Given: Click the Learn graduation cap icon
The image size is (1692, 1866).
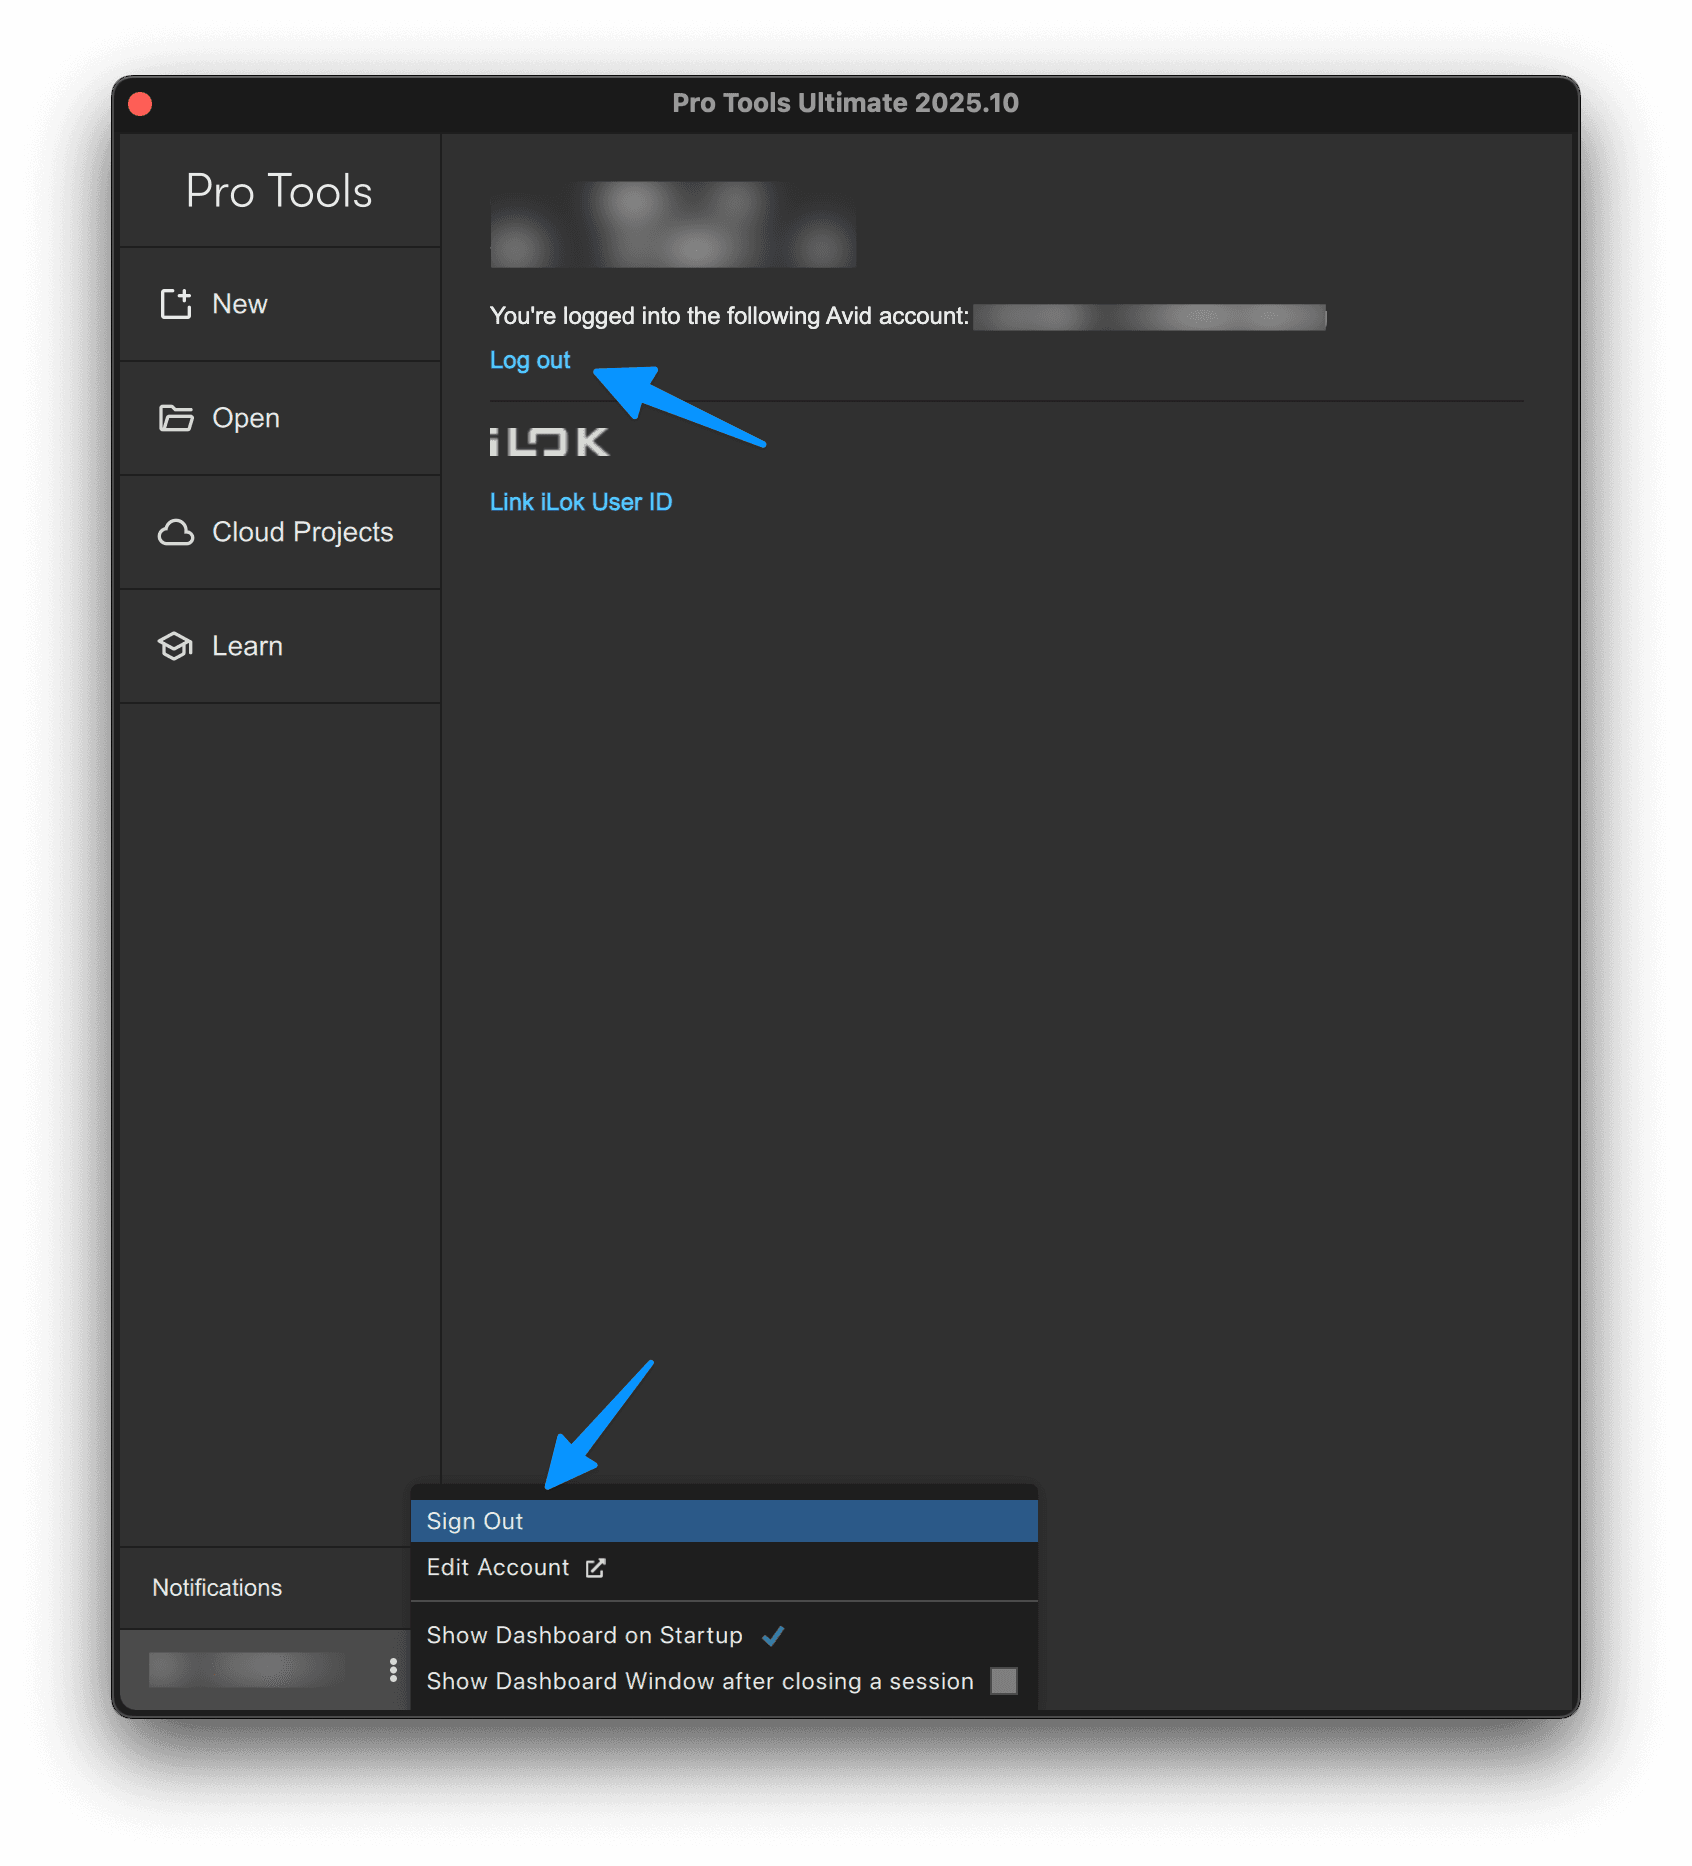Looking at the screenshot, I should [176, 646].
